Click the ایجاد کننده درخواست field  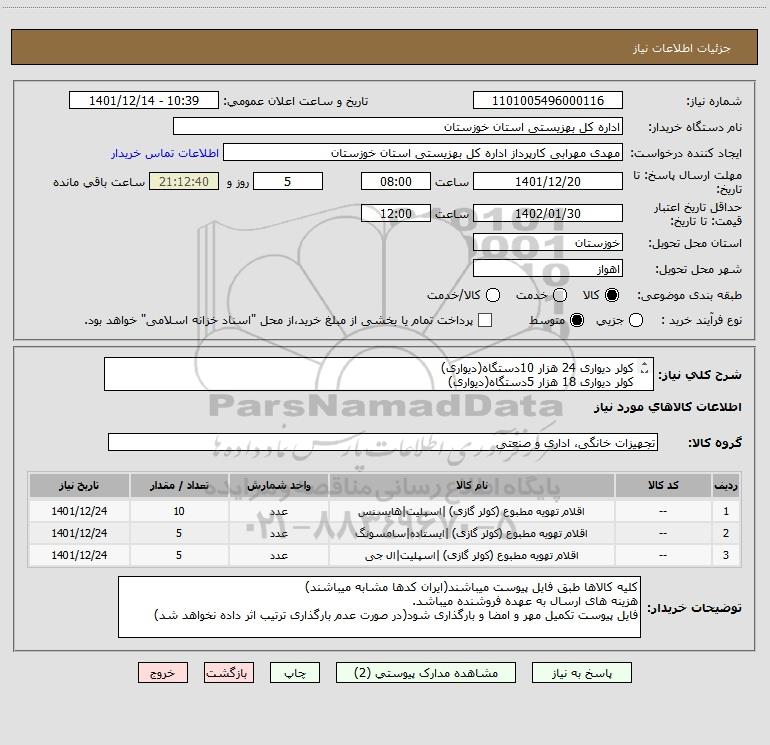423,153
